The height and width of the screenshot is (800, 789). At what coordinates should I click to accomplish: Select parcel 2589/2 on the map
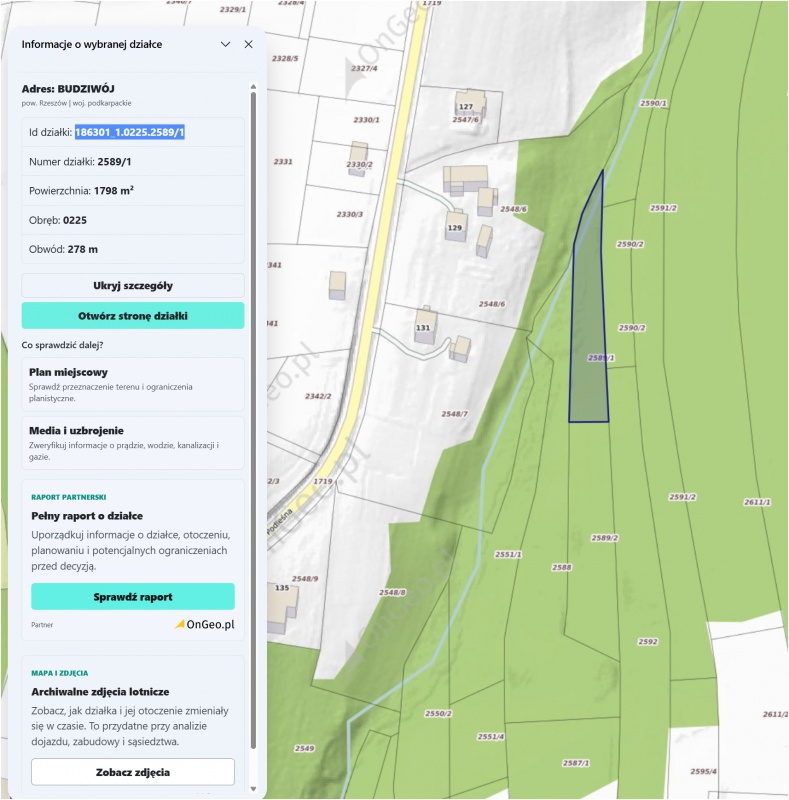tap(605, 538)
